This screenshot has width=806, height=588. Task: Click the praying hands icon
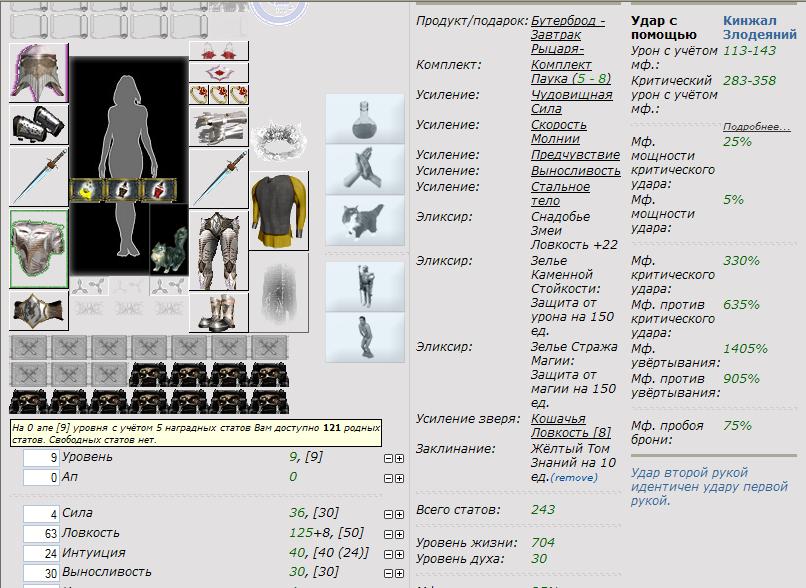point(365,170)
